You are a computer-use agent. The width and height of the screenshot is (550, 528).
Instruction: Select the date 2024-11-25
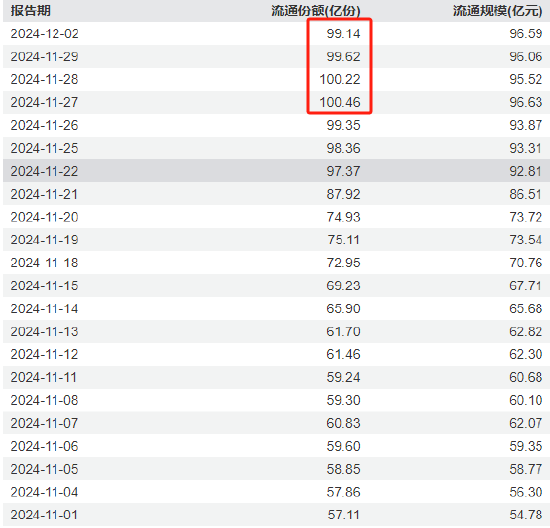(x=45, y=148)
